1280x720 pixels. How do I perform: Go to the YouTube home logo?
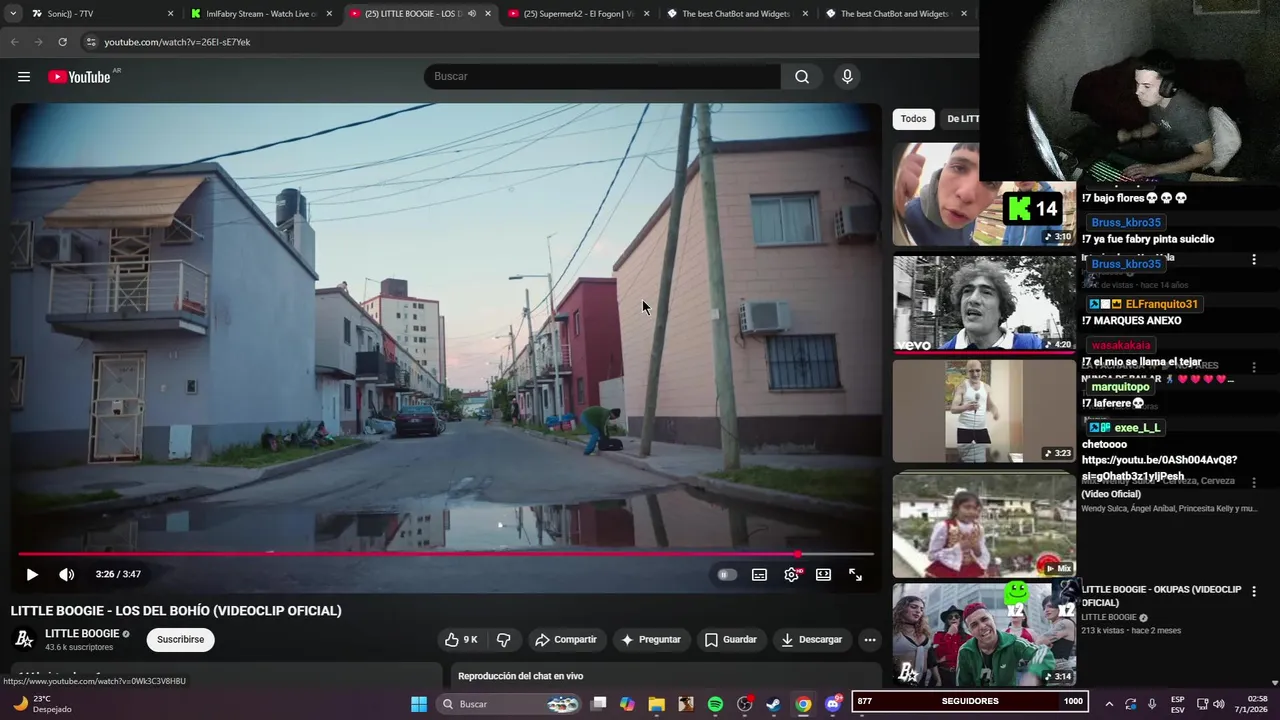(x=79, y=77)
